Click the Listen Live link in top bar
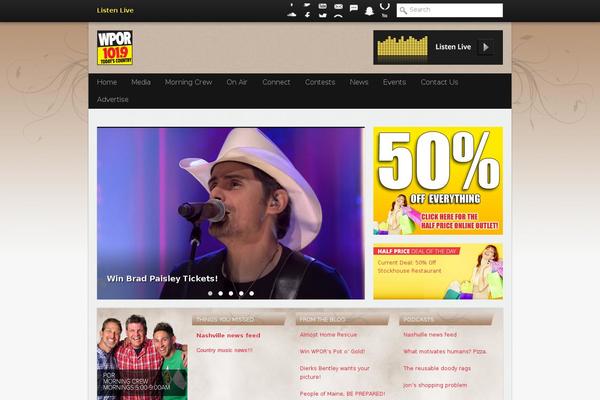This screenshot has width=600, height=400. [x=115, y=10]
